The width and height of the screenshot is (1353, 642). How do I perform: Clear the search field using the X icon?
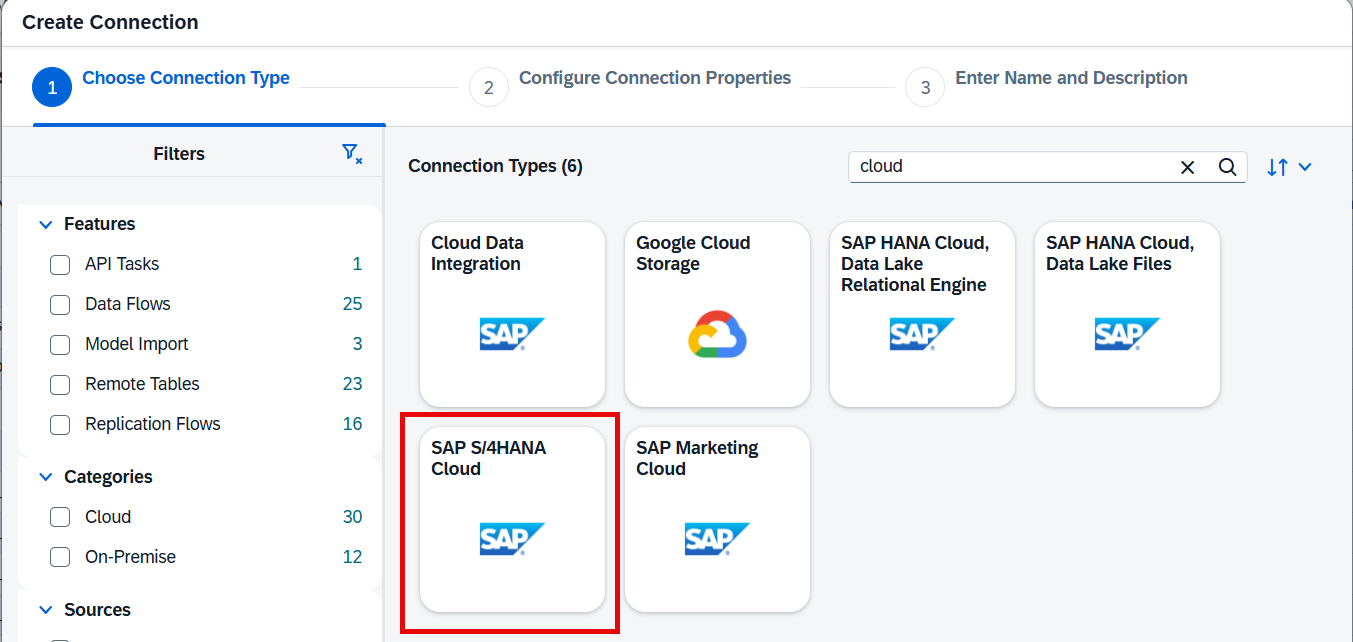[1187, 167]
